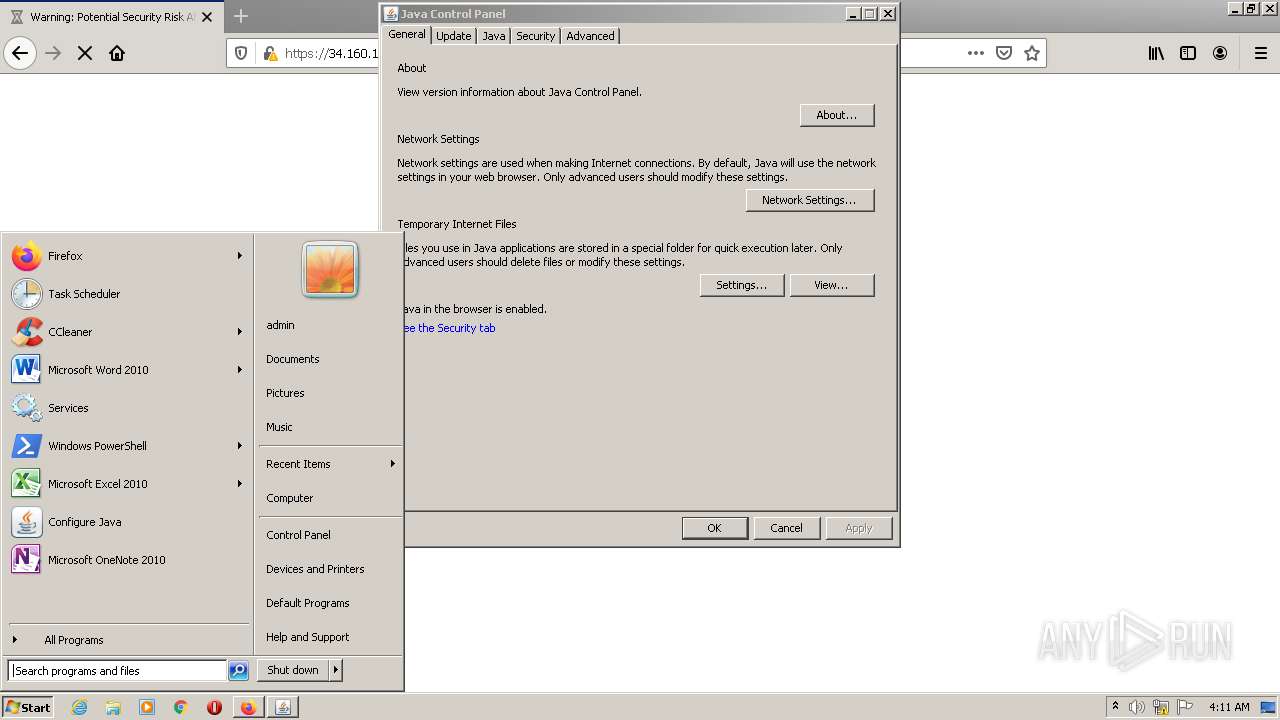Switch to Java tab

point(493,36)
